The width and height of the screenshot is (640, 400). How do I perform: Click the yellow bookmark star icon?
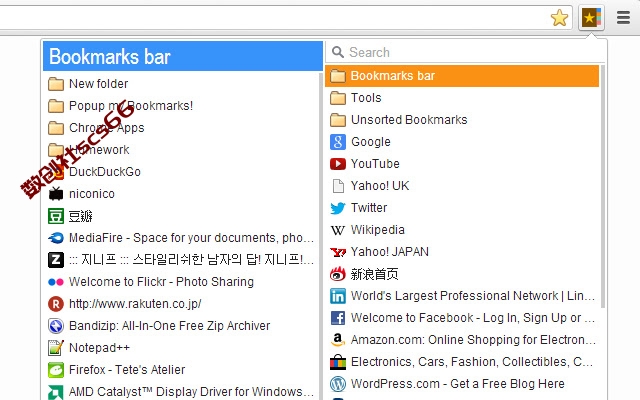coord(559,18)
